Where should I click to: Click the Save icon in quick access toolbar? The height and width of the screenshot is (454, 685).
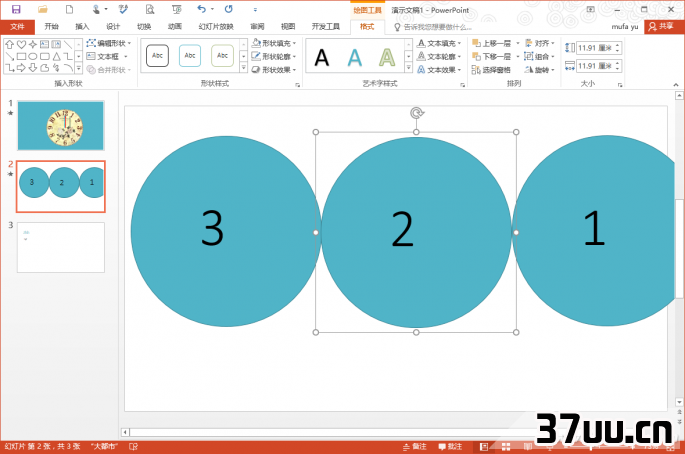16,9
